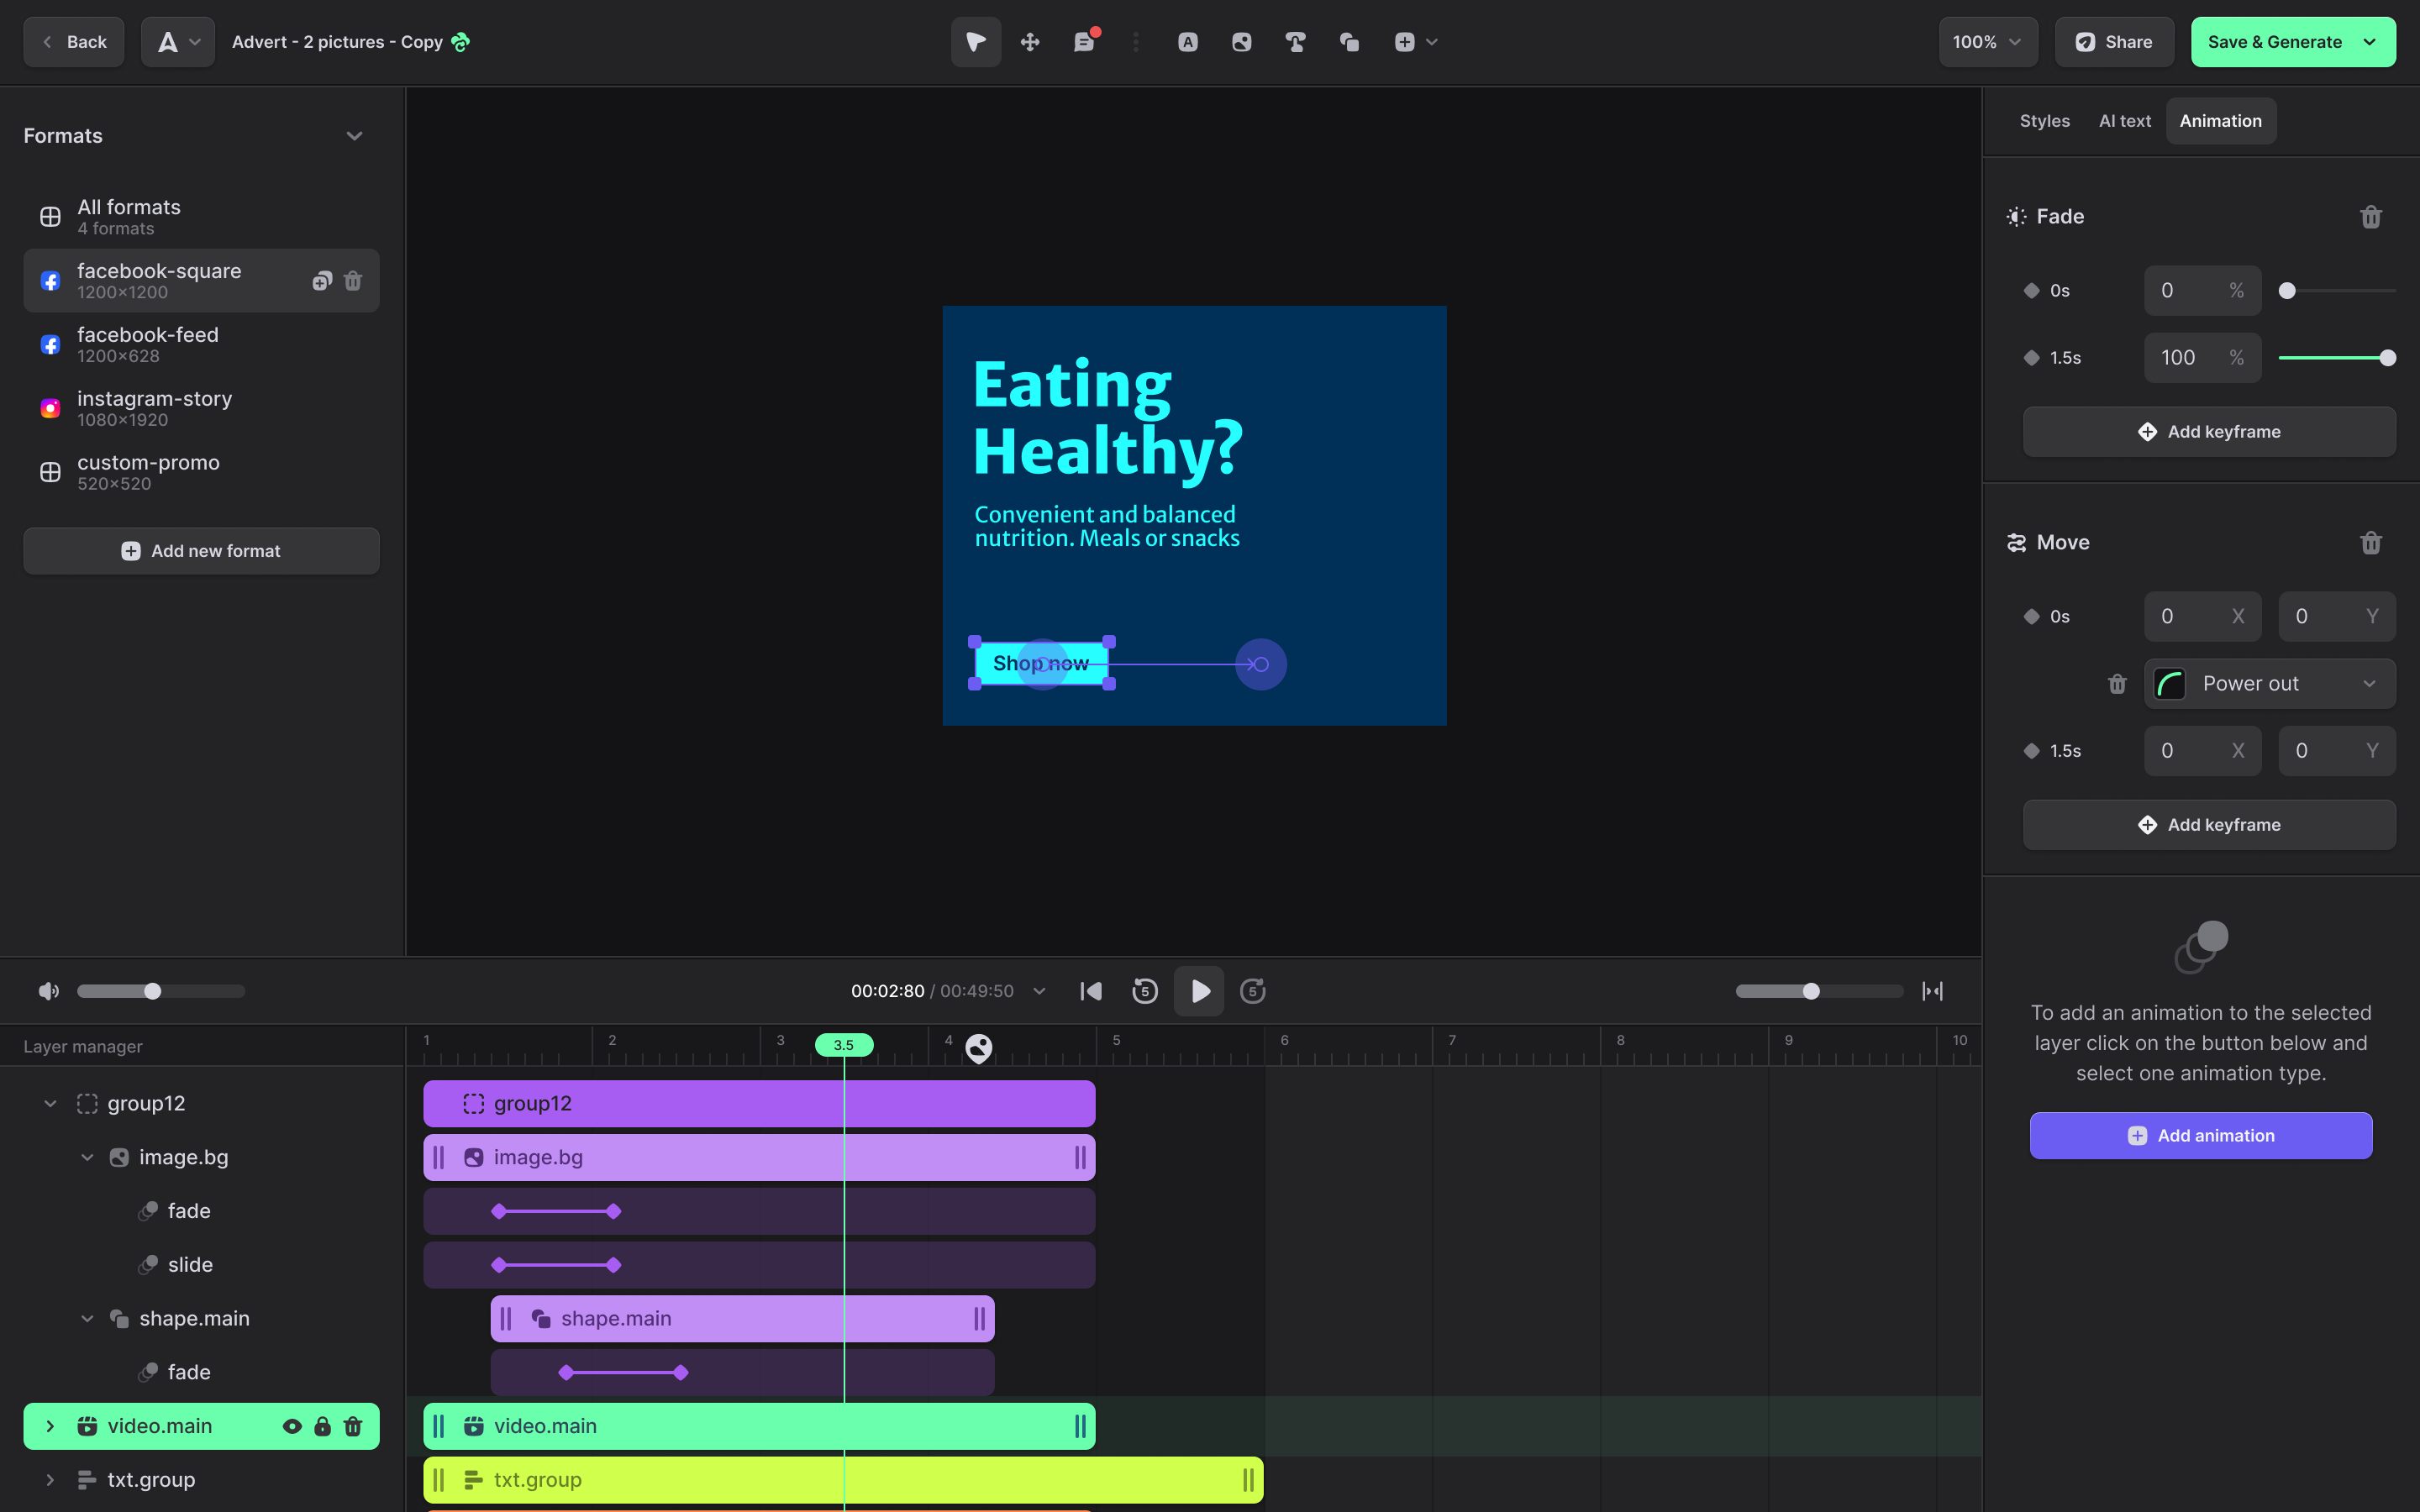Viewport: 2420px width, 1512px height.
Task: Fit timeline to width icon
Action: tap(1932, 991)
